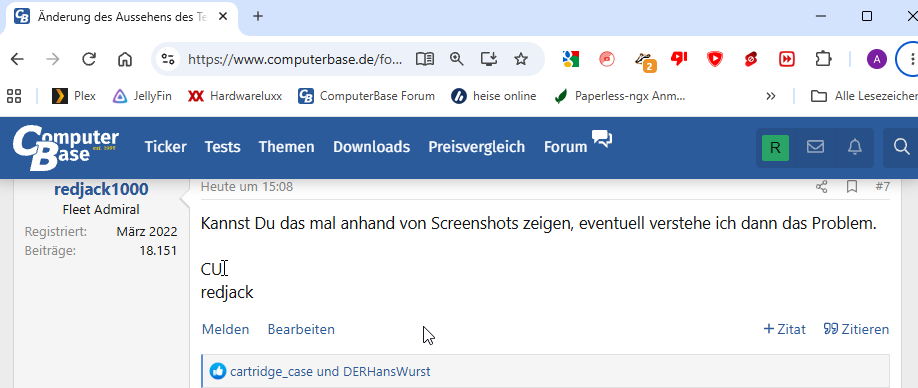Image resolution: width=918 pixels, height=388 pixels.
Task: Open the redjack1000 user profile link
Action: (101, 190)
